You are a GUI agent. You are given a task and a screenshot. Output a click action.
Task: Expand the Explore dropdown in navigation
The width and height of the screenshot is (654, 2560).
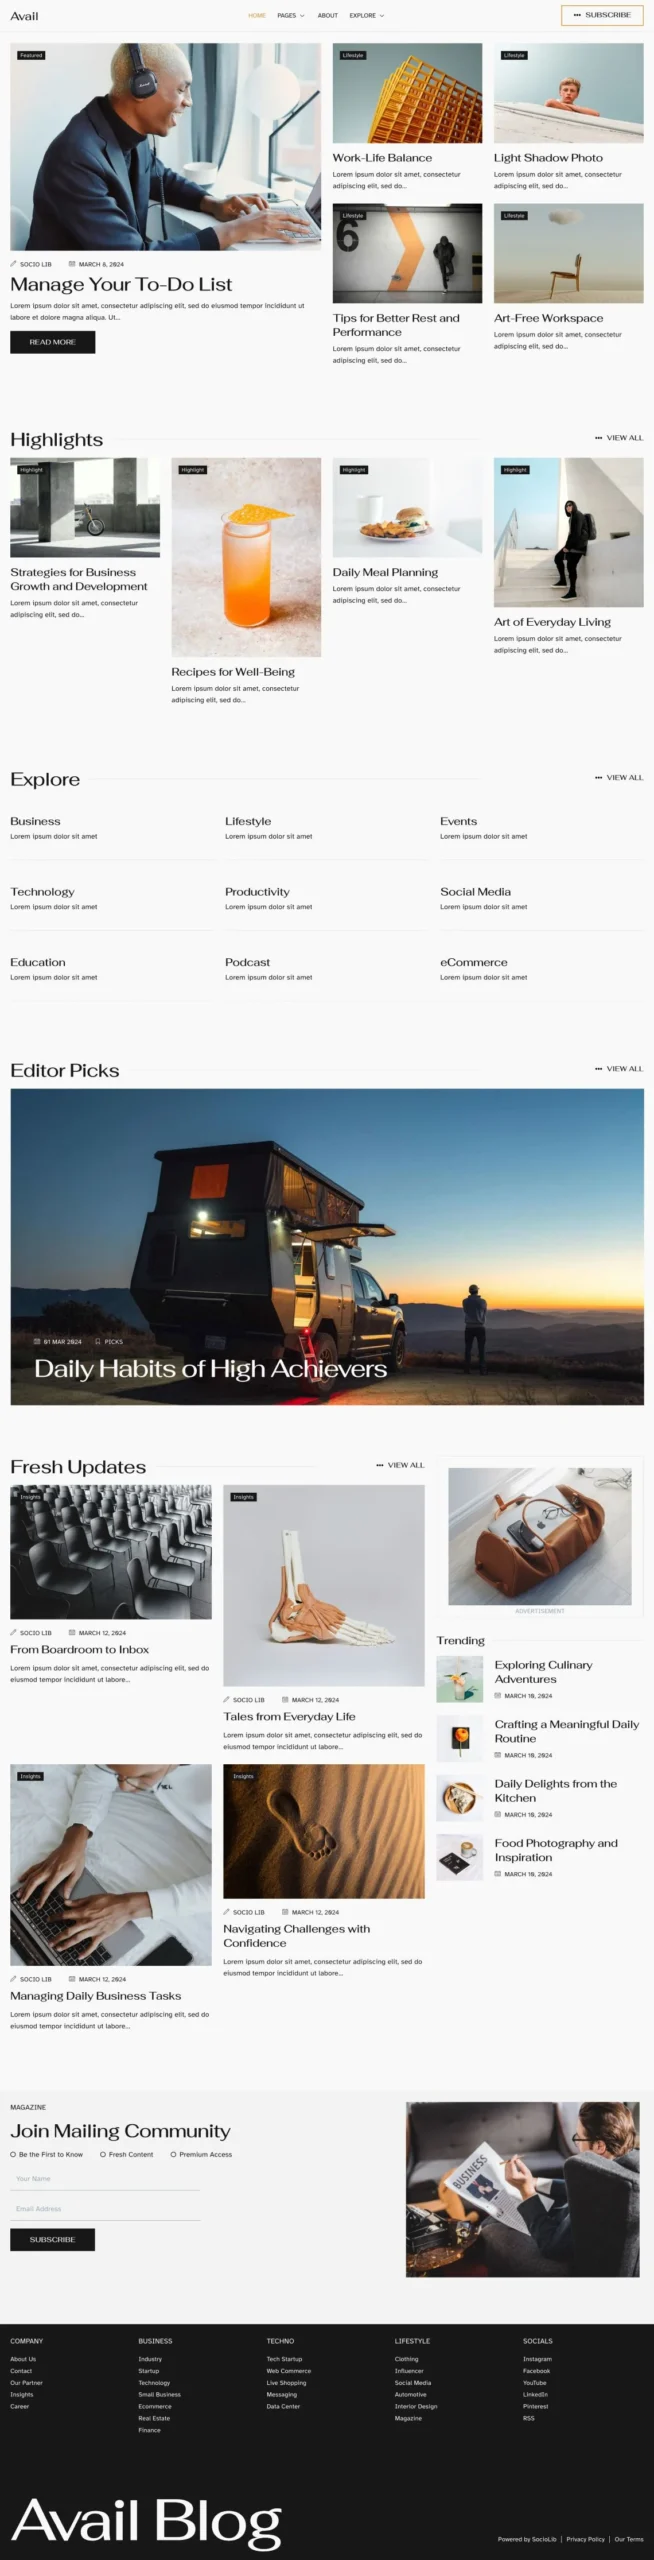367,16
